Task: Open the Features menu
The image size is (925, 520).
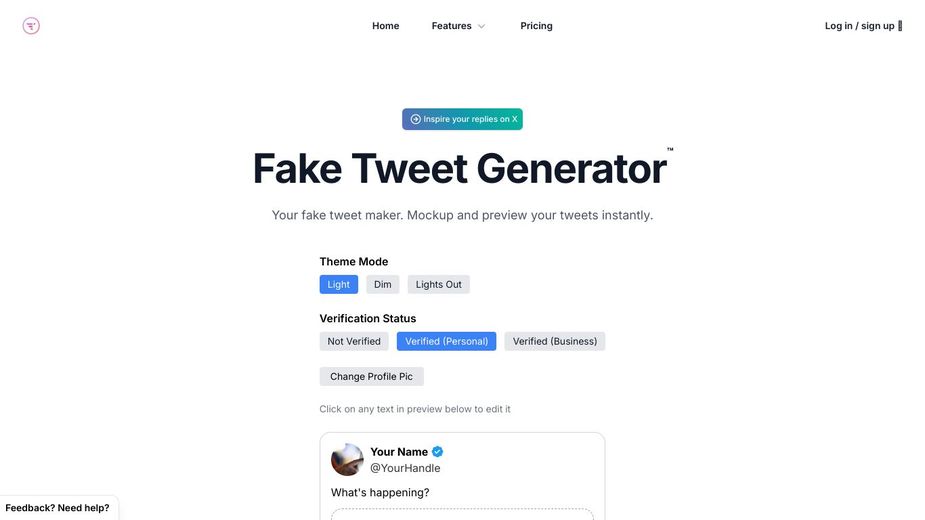Action: 452,26
